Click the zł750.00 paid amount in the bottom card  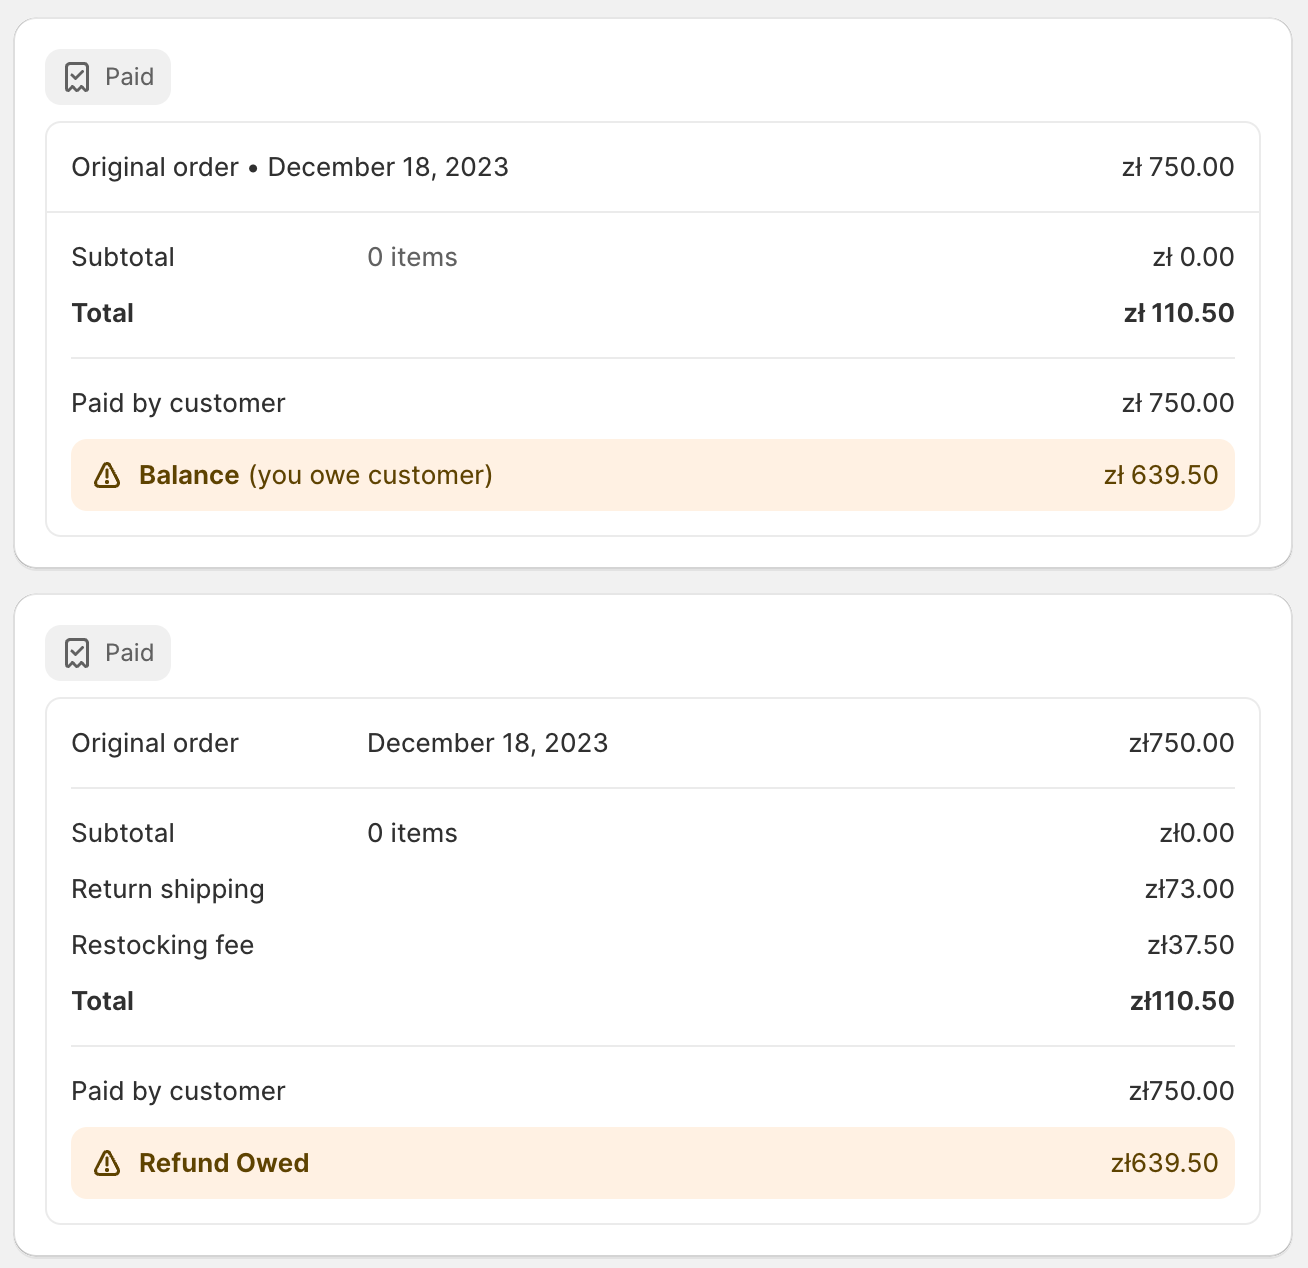[1181, 1091]
